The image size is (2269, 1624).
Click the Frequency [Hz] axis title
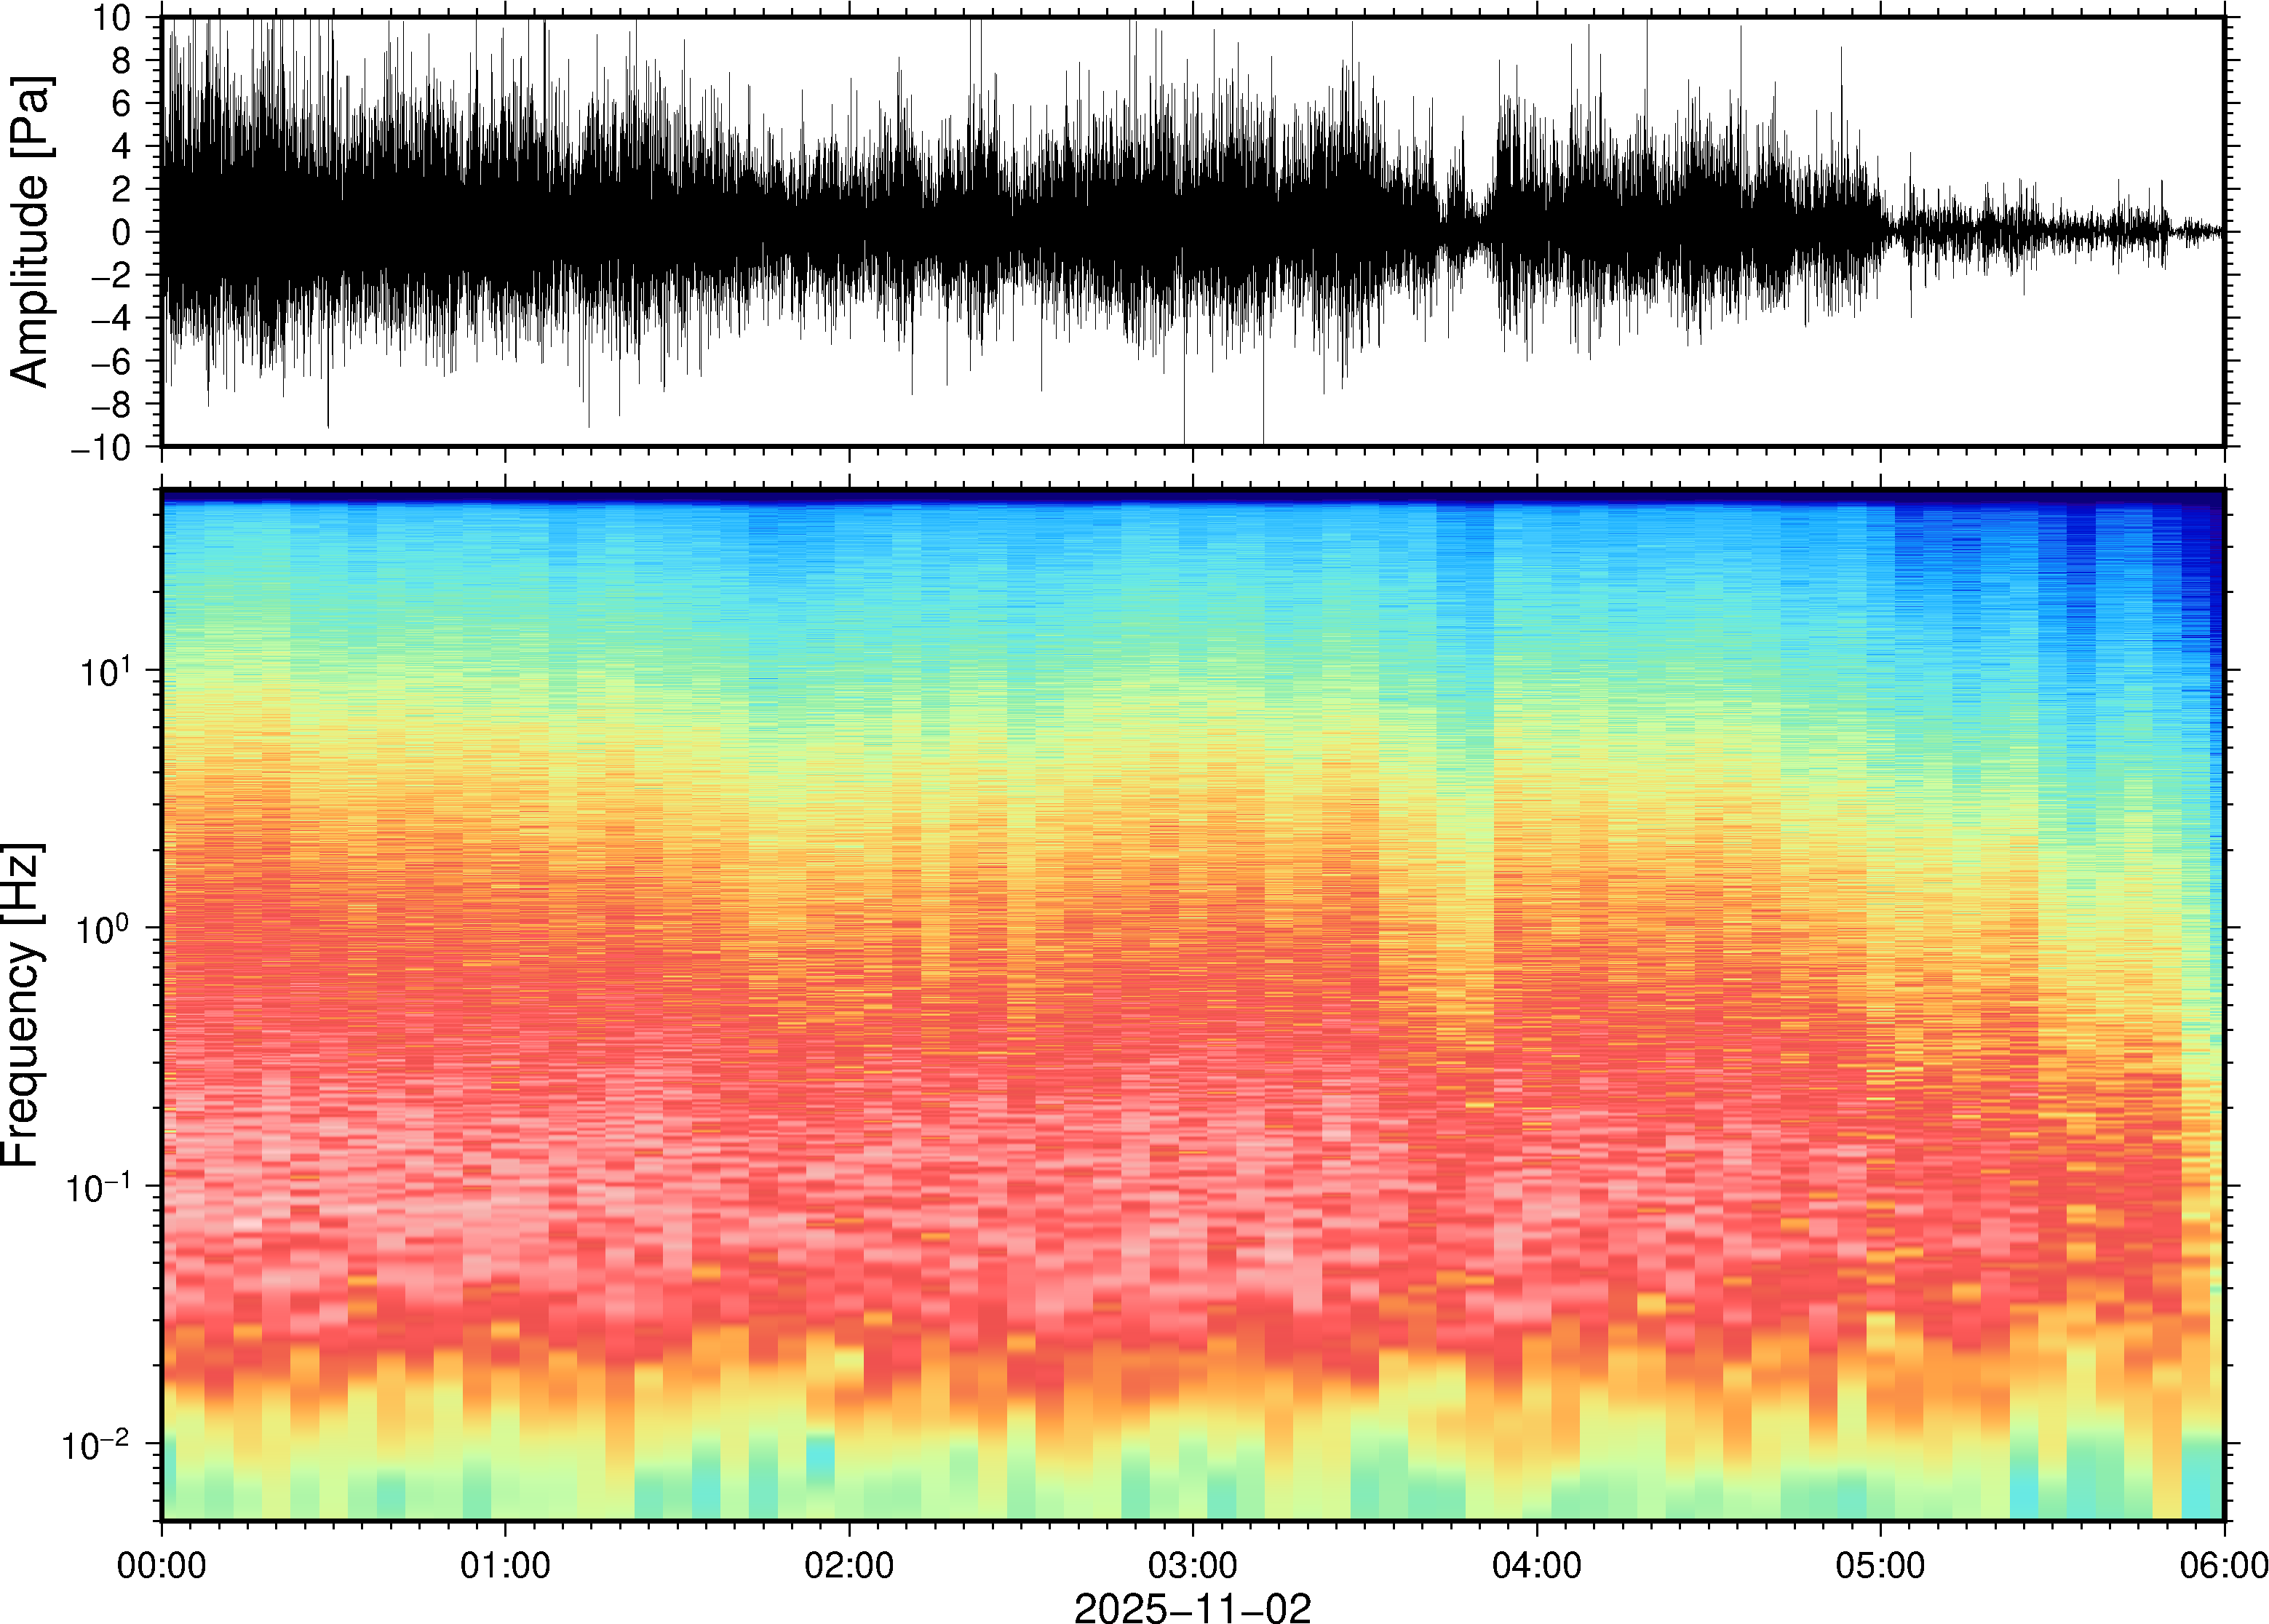point(22,1005)
